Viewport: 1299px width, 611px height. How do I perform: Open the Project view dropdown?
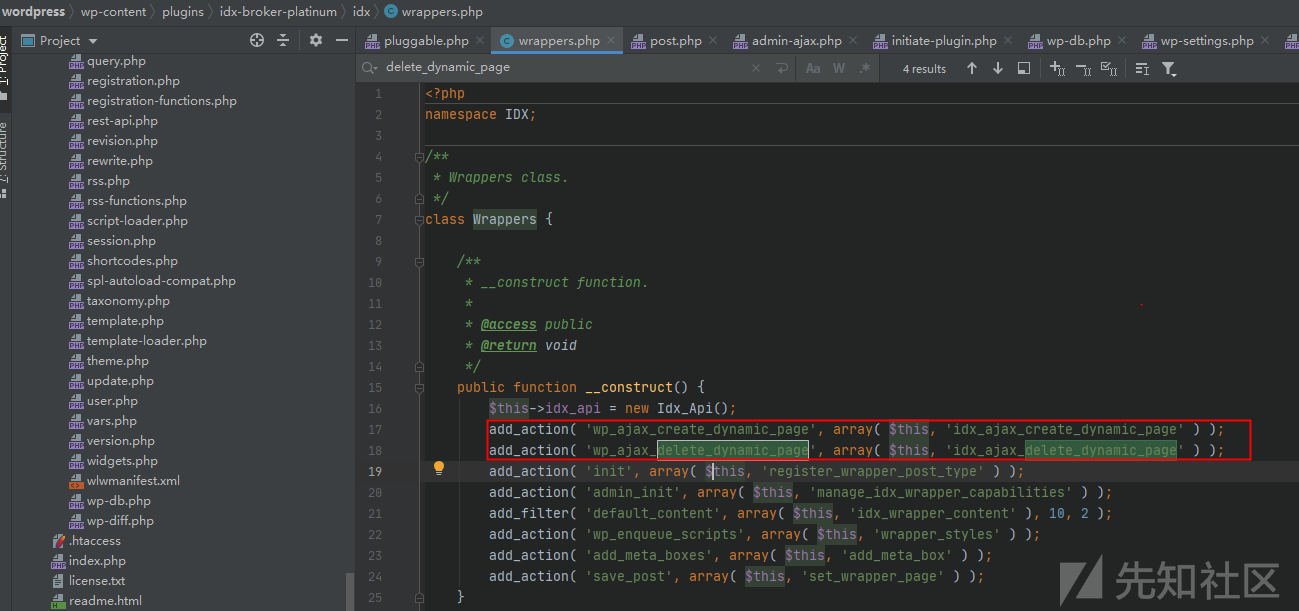coord(93,41)
